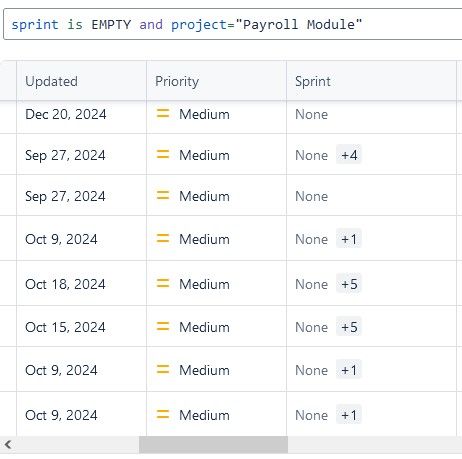Click the Medium priority icon for Oct 15, 2024
The image size is (462, 459).
pos(163,326)
